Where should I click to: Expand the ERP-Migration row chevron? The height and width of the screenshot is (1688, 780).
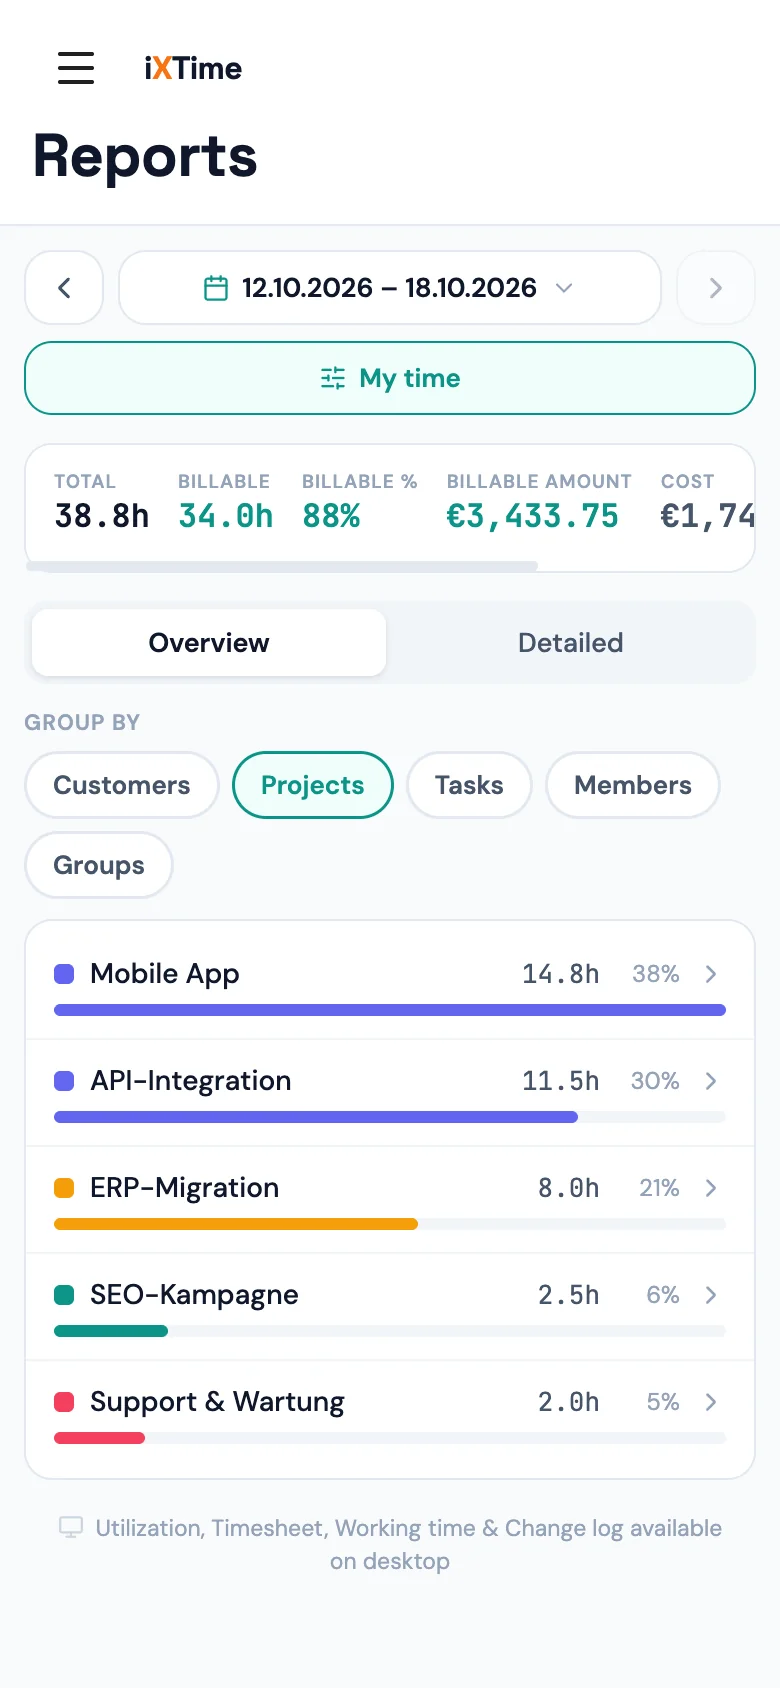(x=711, y=1188)
